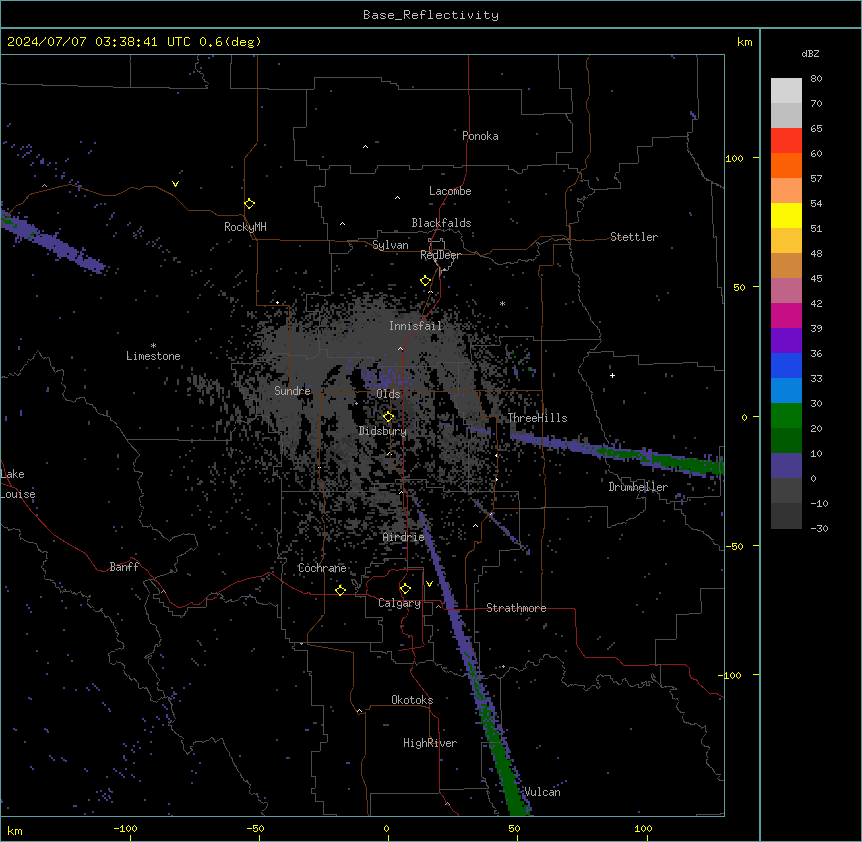Click the ThreeHills label
This screenshot has height=842, width=862.
pyautogui.click(x=537, y=418)
